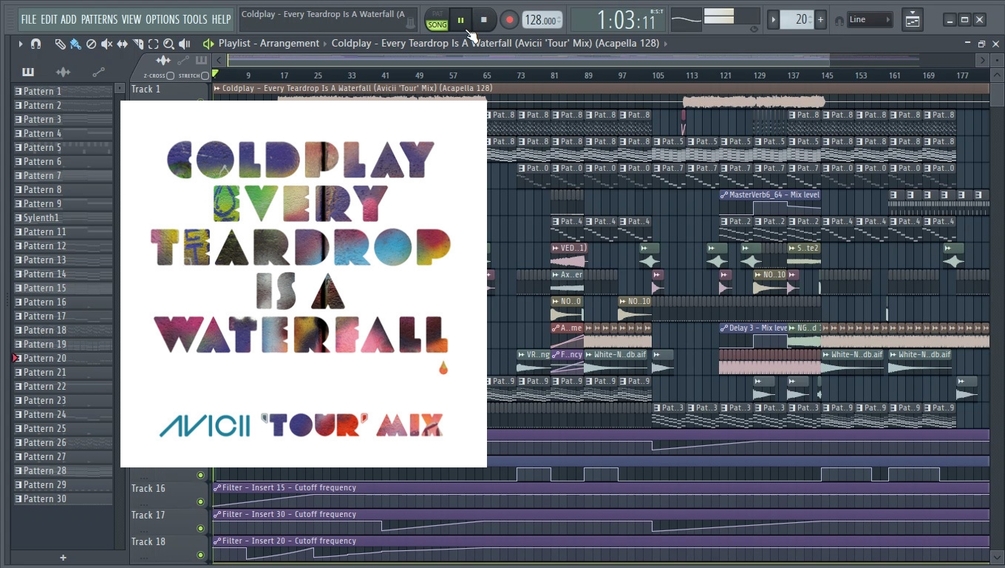Mute Track 17 with its green LED
1005x568 pixels.
tap(201, 528)
